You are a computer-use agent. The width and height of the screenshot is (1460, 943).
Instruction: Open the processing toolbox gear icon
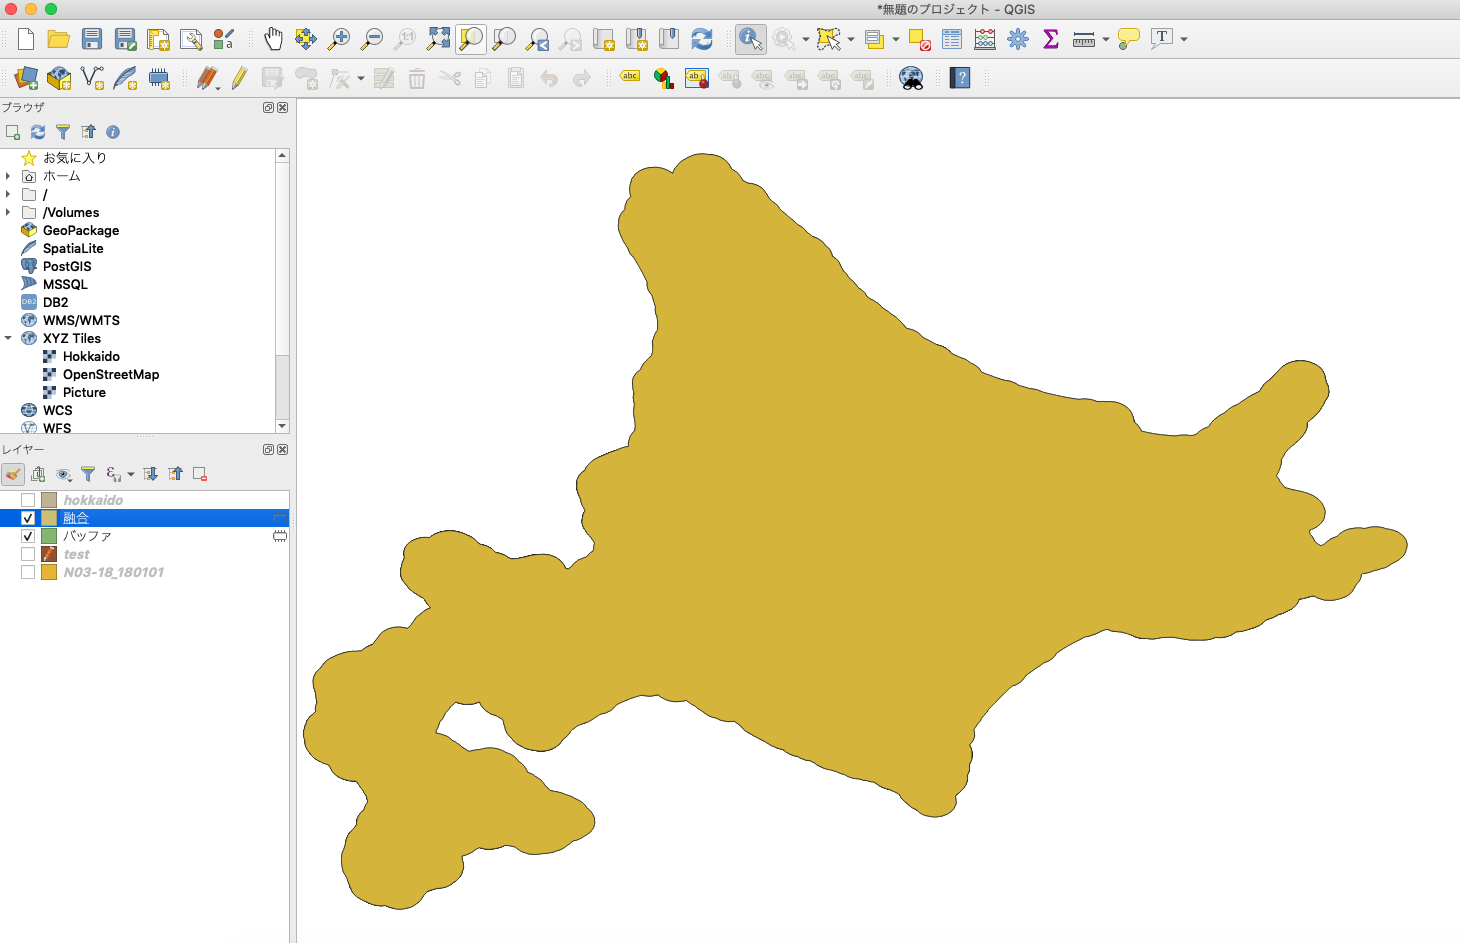[1018, 39]
